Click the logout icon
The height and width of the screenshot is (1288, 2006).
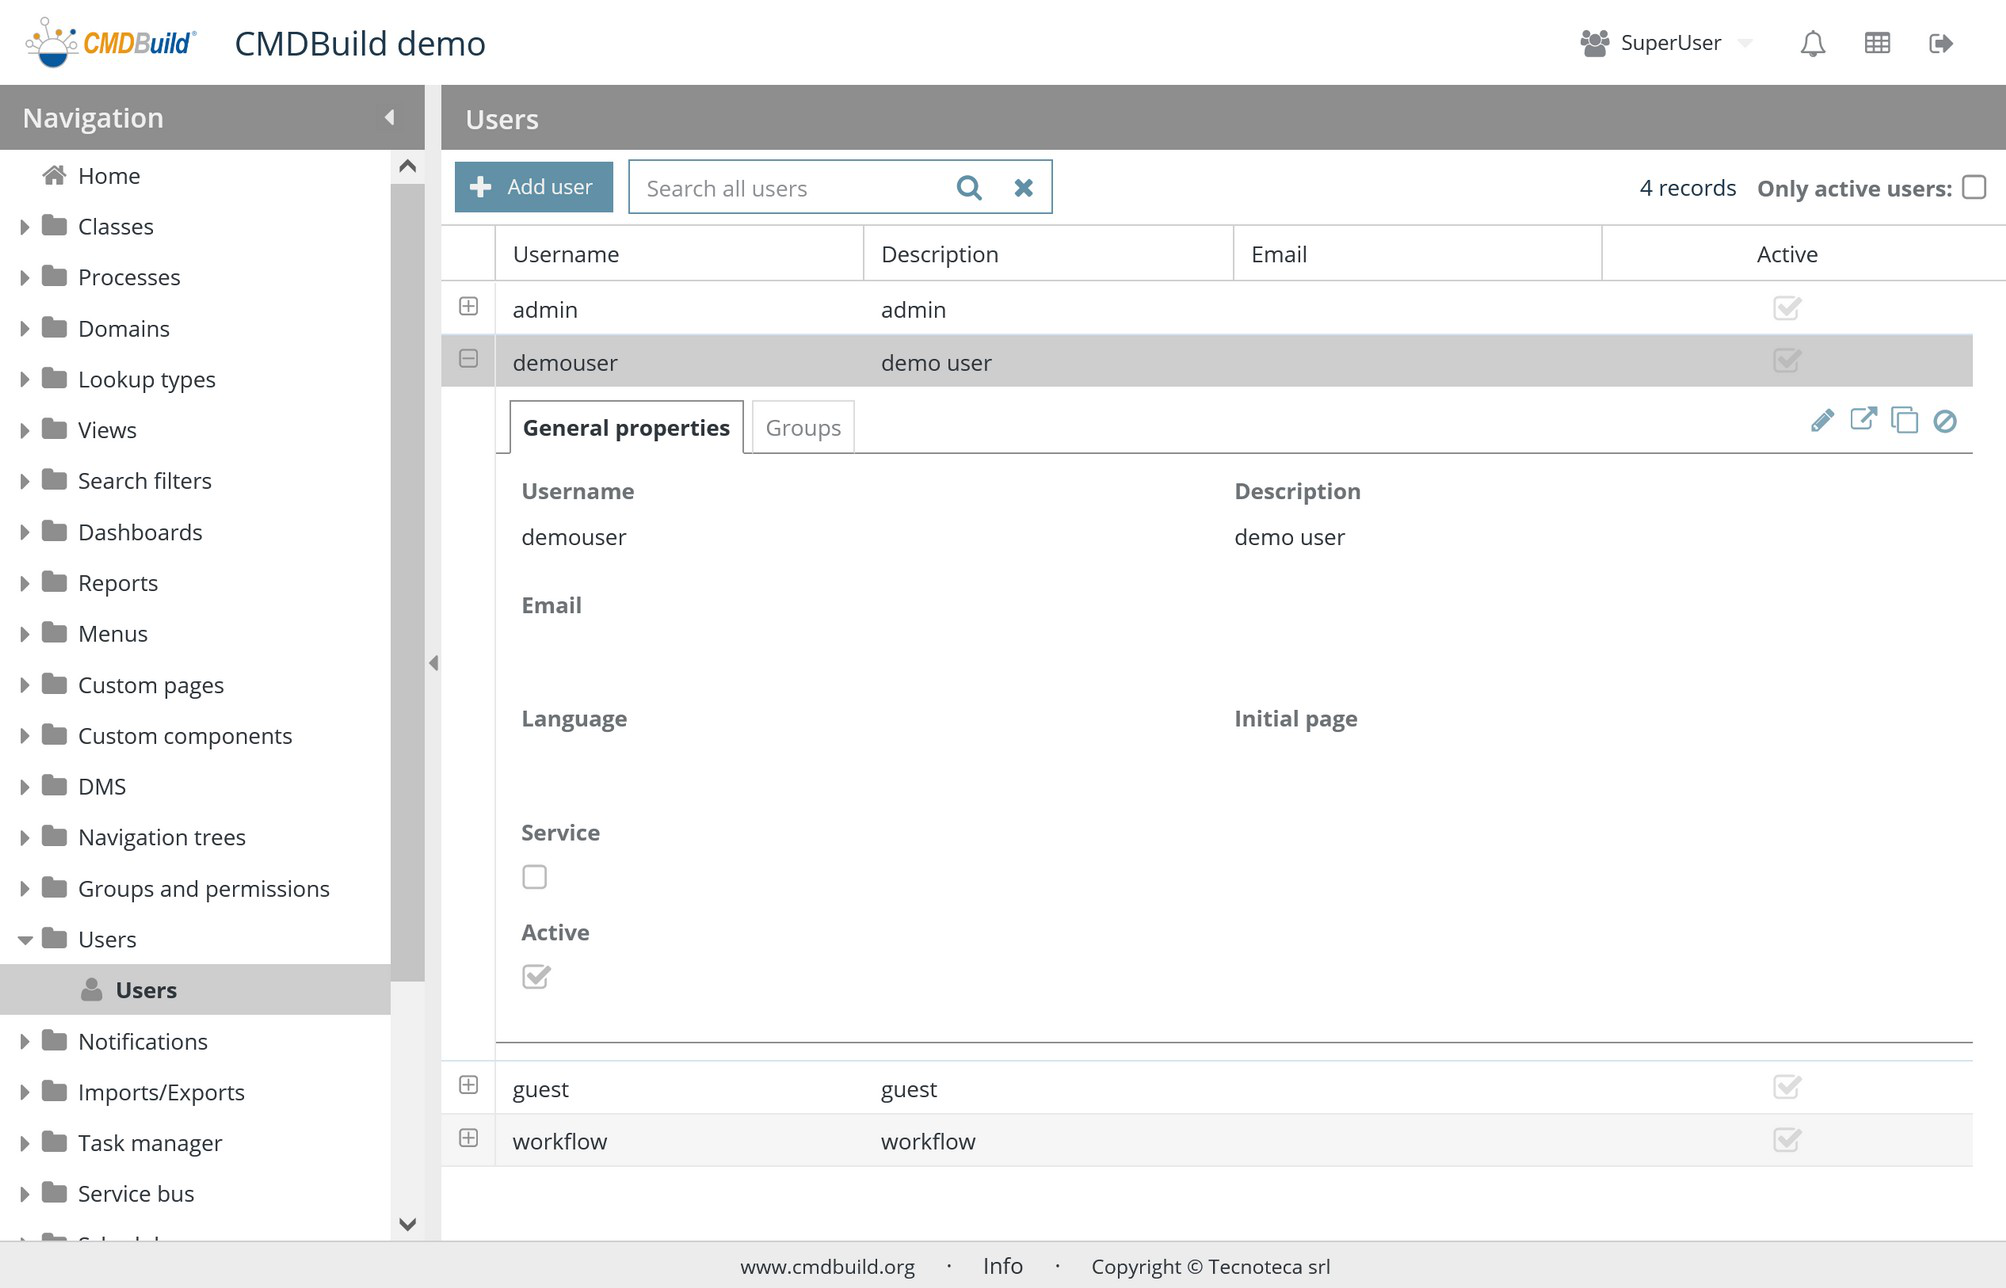(x=1940, y=43)
